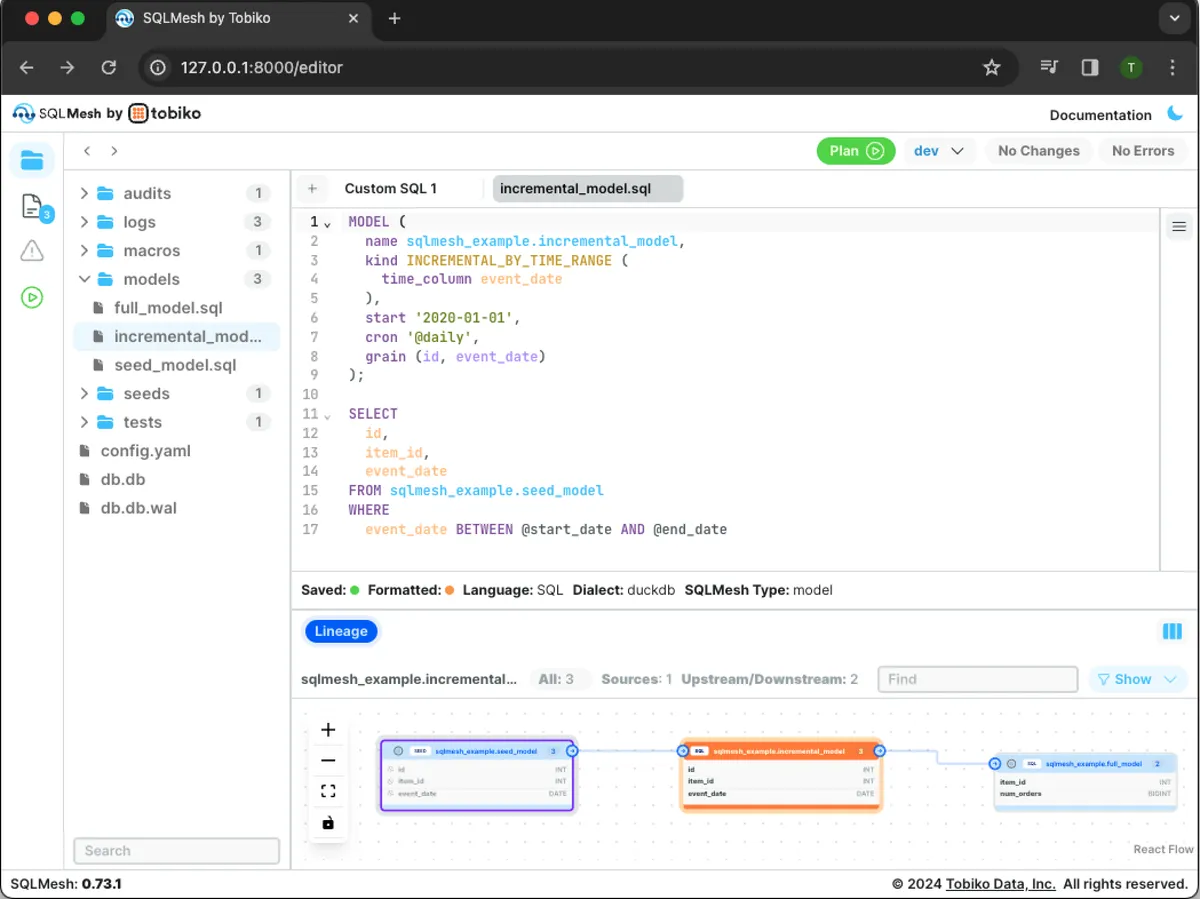The height and width of the screenshot is (899, 1200).
Task: Click the green Plan button
Action: coord(856,151)
